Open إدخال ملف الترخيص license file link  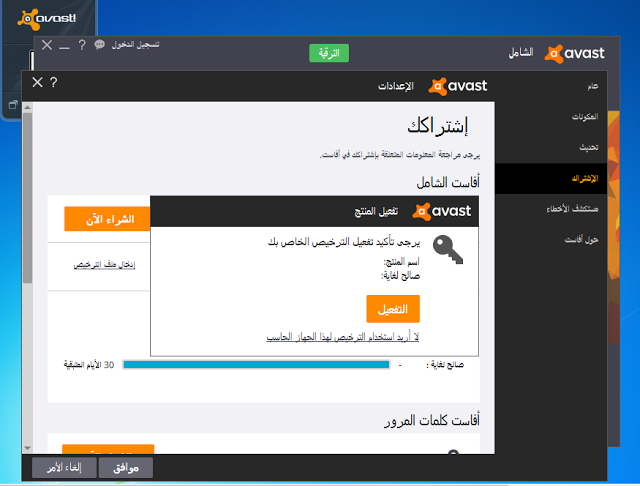pyautogui.click(x=104, y=265)
